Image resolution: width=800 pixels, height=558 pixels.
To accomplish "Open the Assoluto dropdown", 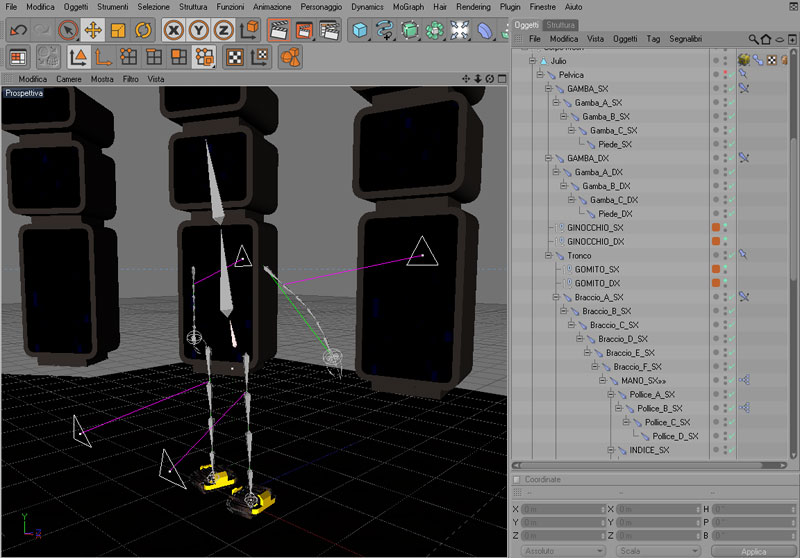I will [564, 551].
